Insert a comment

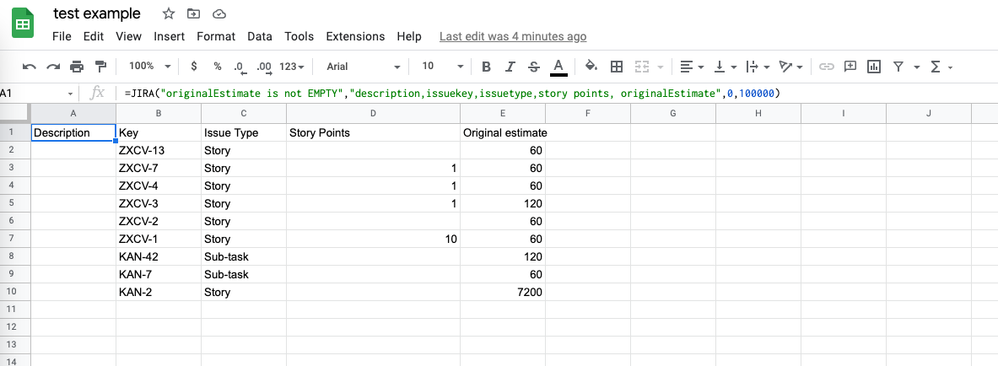[850, 66]
